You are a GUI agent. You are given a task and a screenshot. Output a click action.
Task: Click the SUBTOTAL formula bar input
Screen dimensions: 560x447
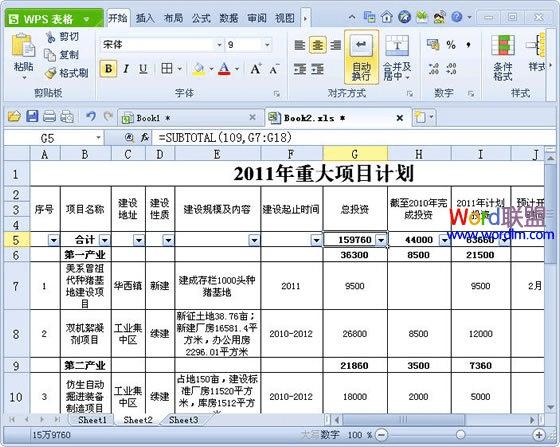tap(354, 138)
